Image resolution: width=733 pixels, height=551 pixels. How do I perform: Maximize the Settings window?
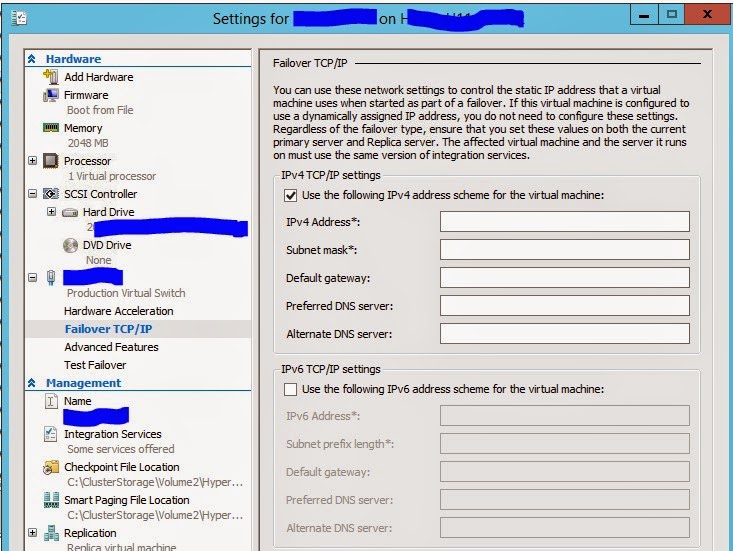click(672, 15)
